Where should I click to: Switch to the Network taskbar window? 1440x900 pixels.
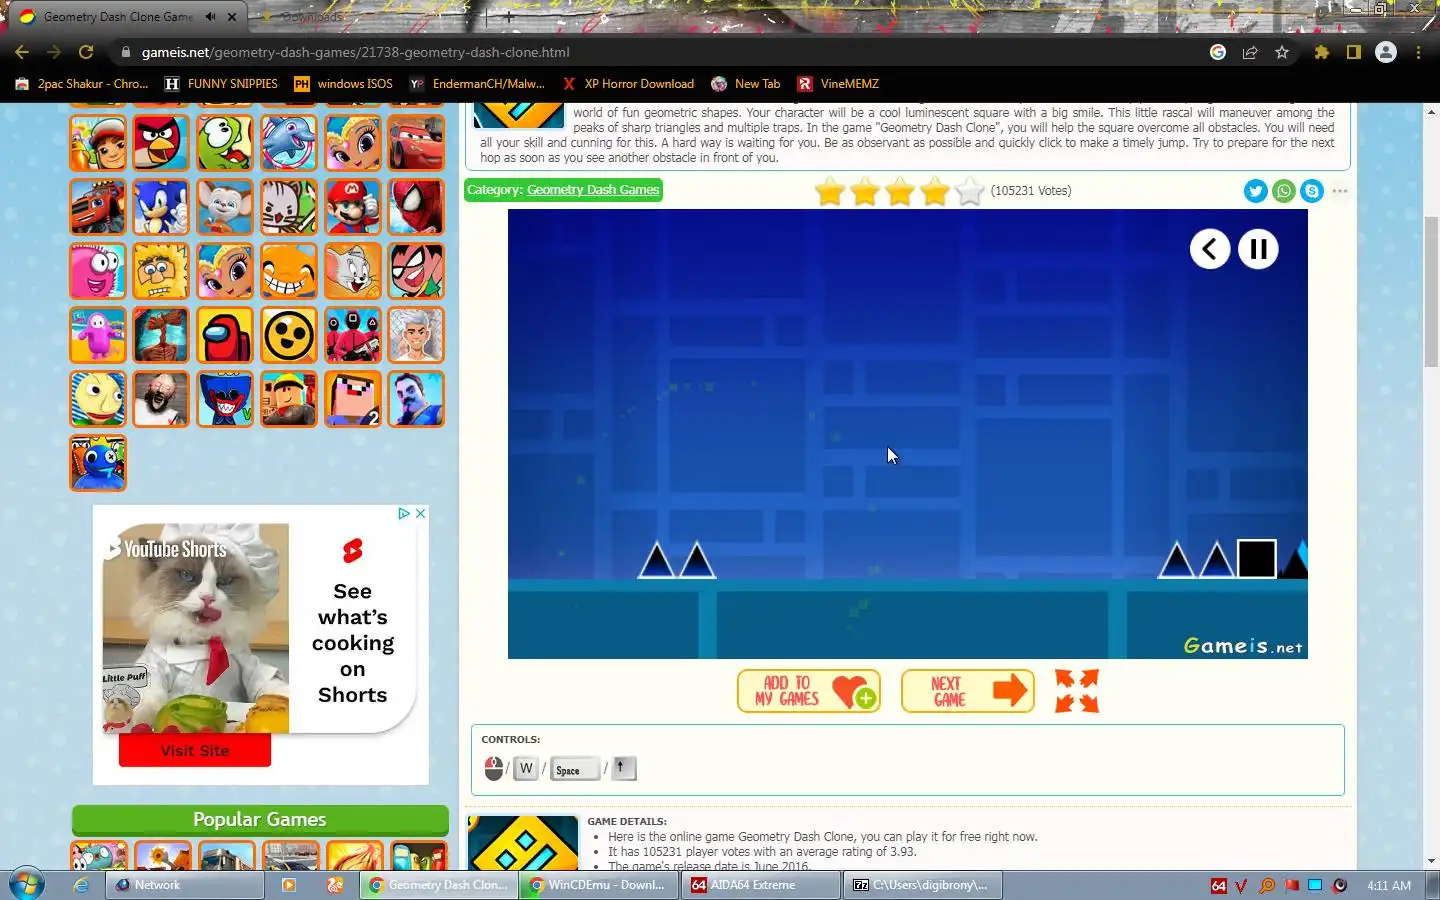(x=185, y=885)
